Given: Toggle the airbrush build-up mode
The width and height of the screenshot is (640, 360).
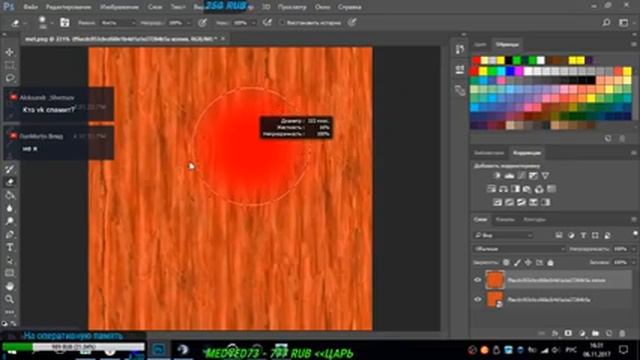Looking at the screenshot, I should click(267, 22).
